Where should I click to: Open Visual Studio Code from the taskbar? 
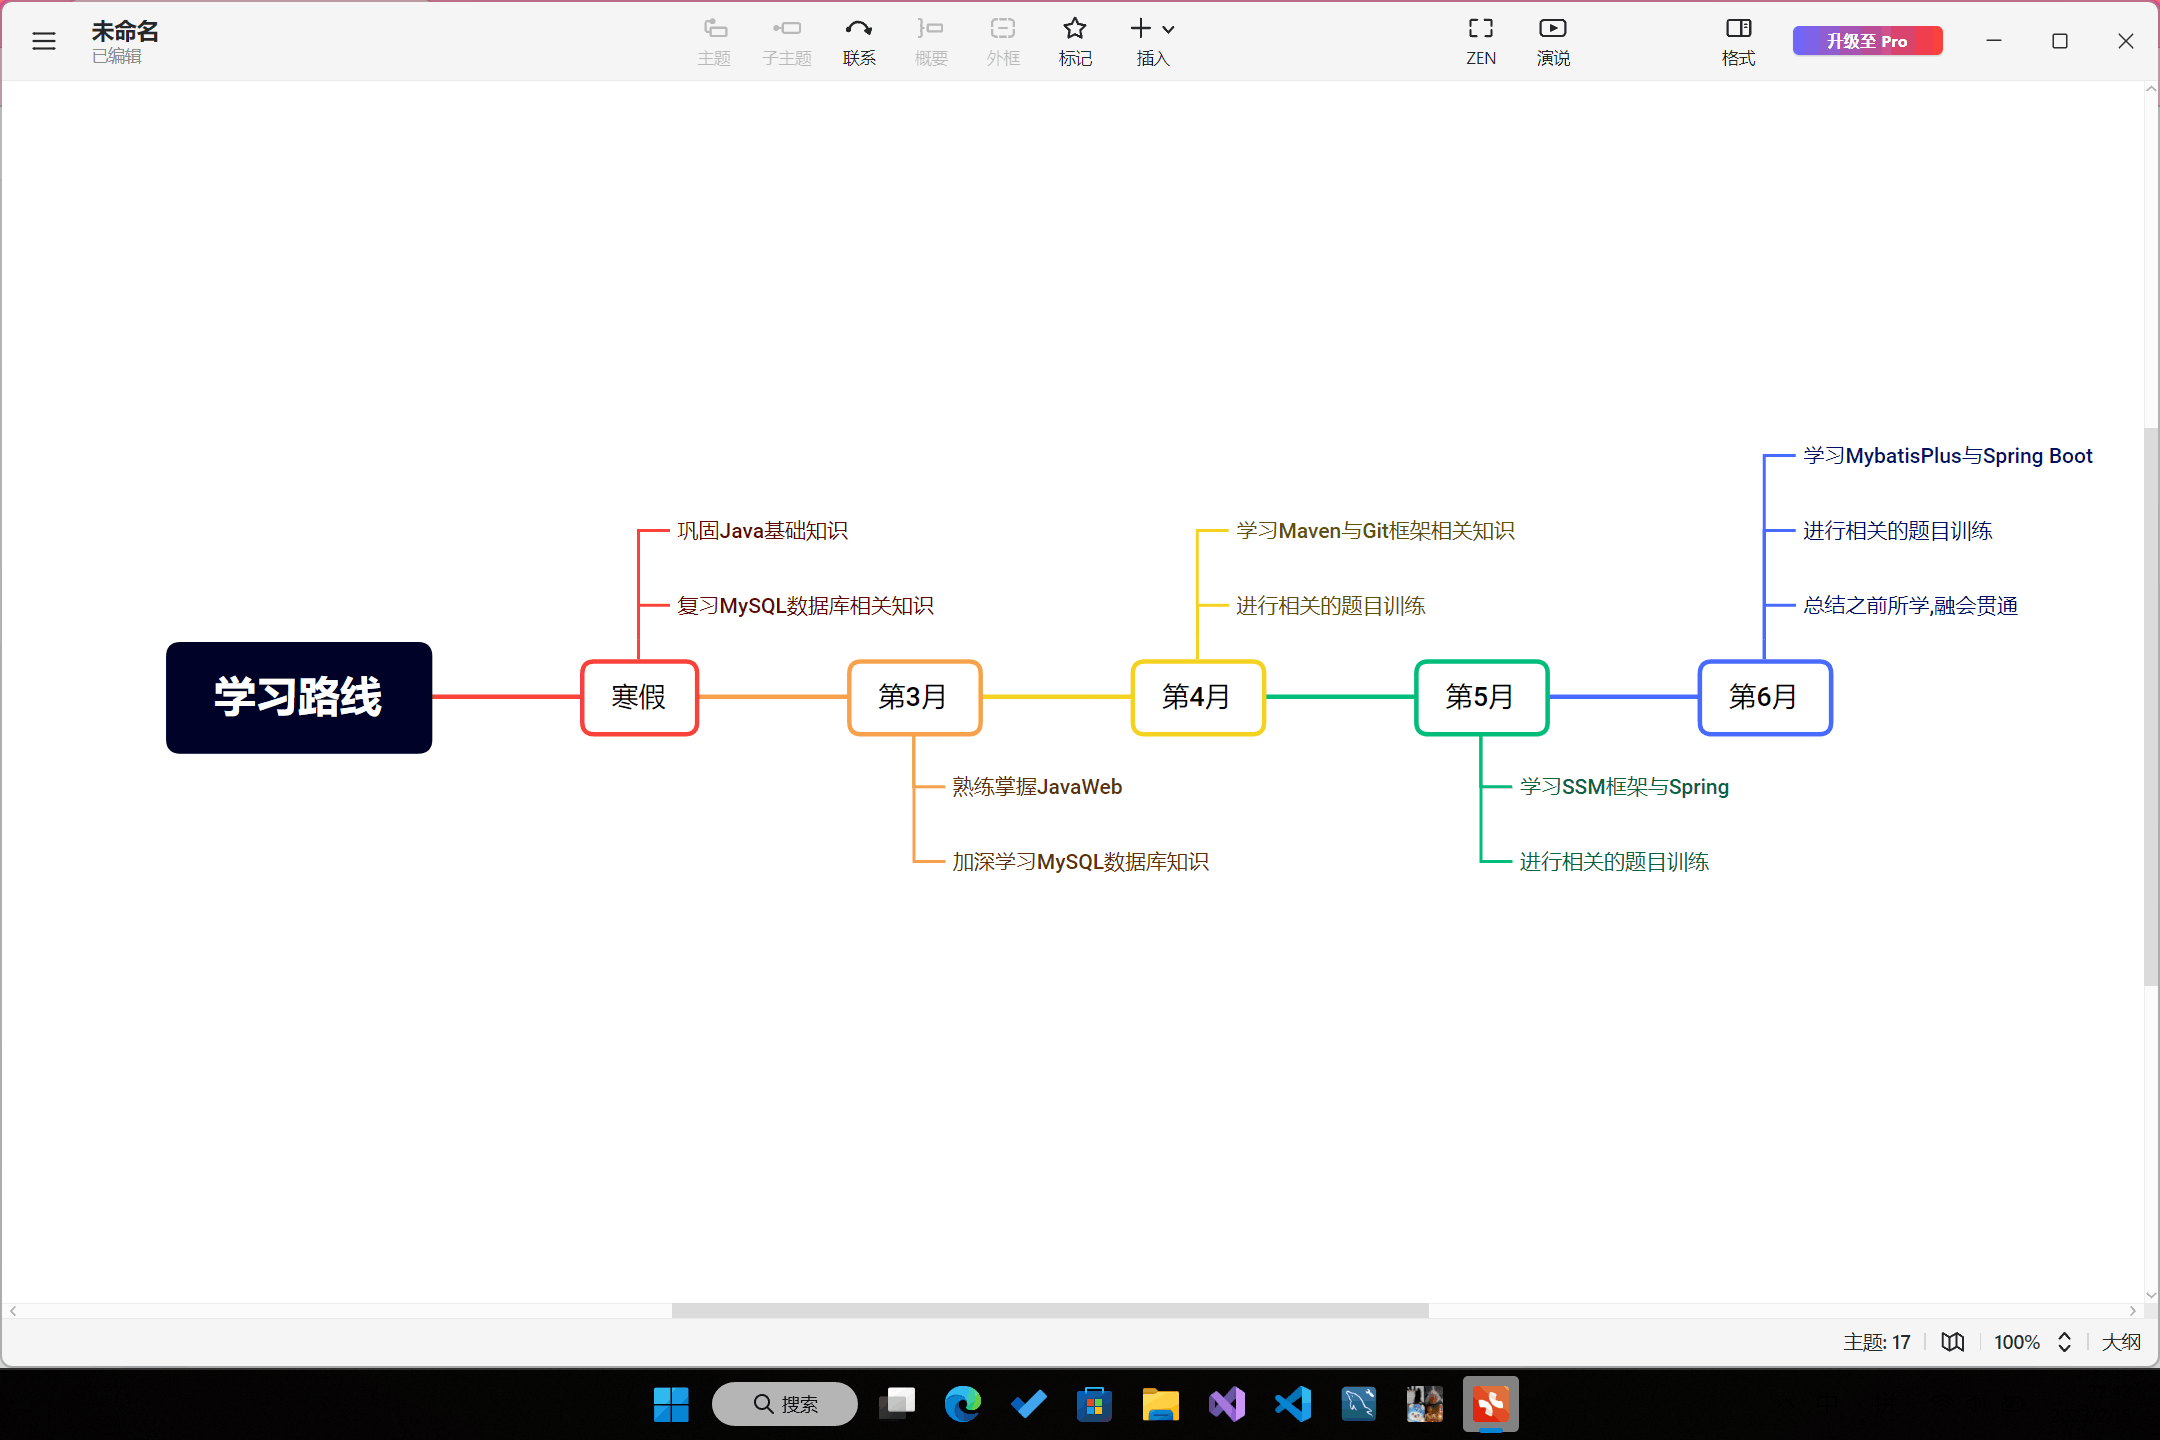(1292, 1404)
